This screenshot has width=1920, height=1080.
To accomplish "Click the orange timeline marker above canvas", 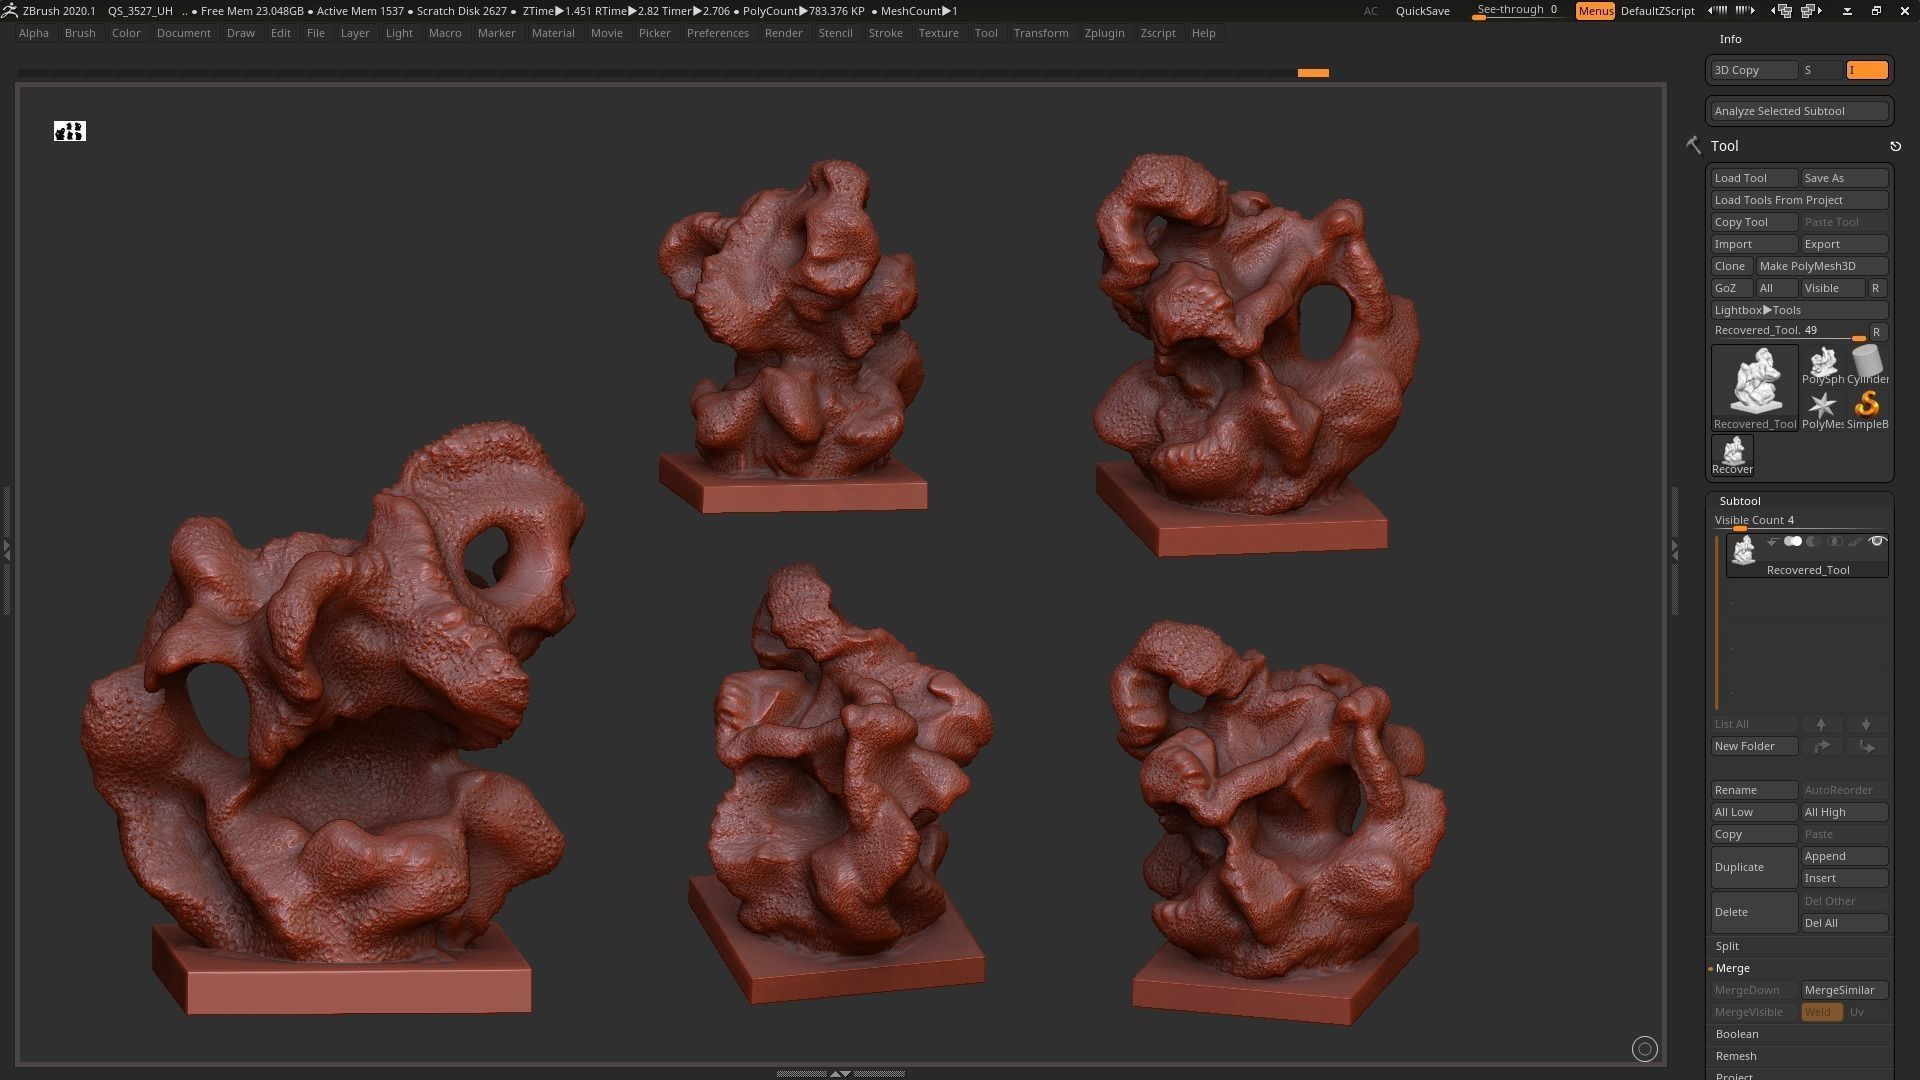I will point(1313,73).
